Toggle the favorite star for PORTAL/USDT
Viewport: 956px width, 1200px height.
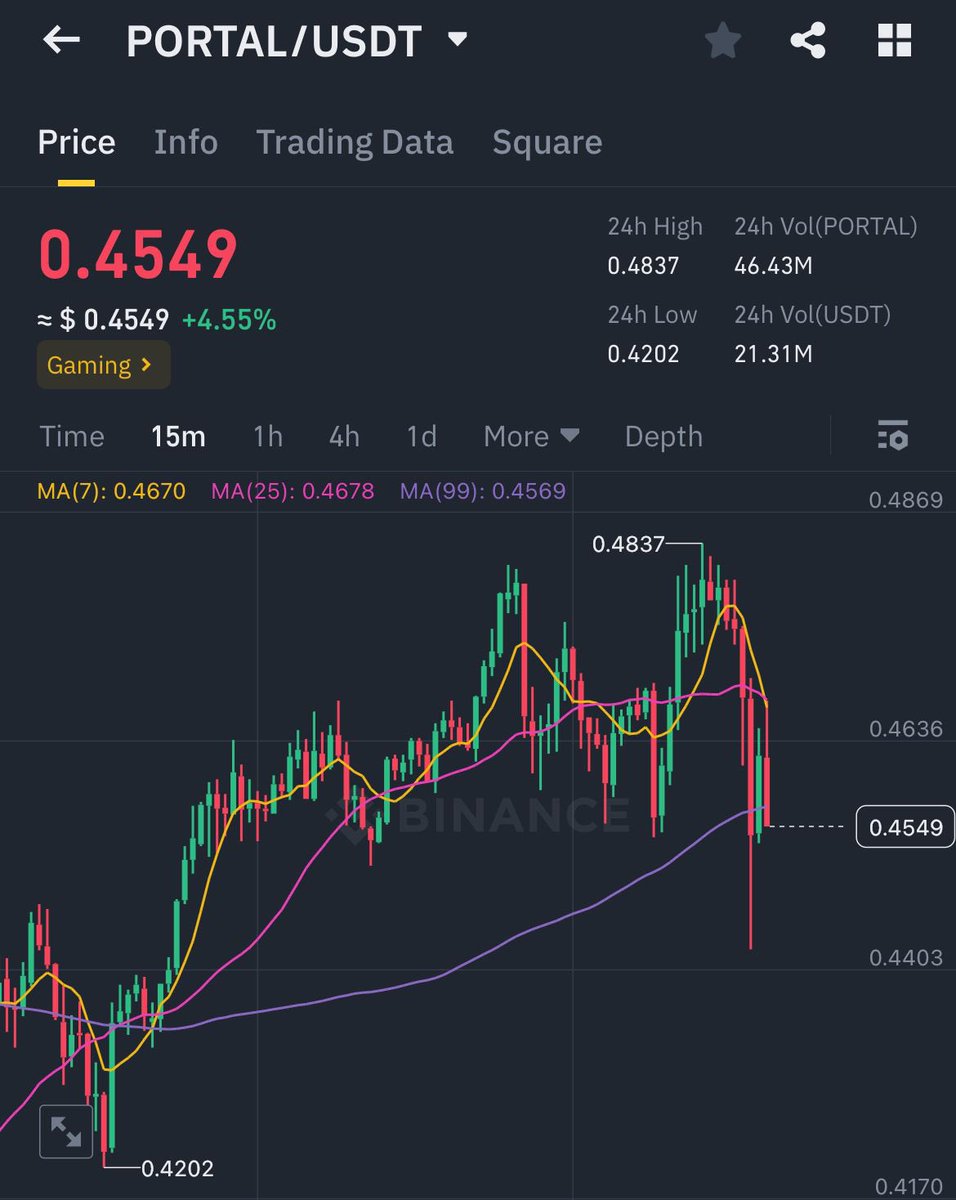pyautogui.click(x=722, y=40)
